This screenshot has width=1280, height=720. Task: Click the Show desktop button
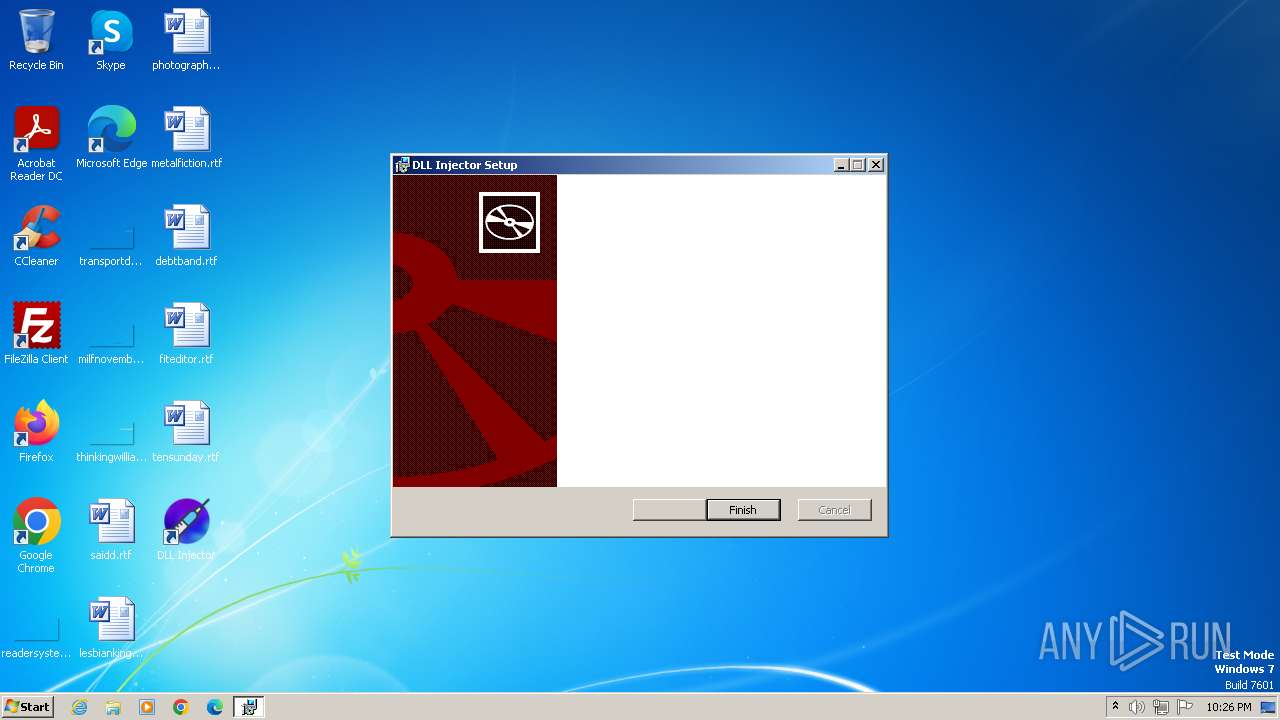(x=1269, y=707)
